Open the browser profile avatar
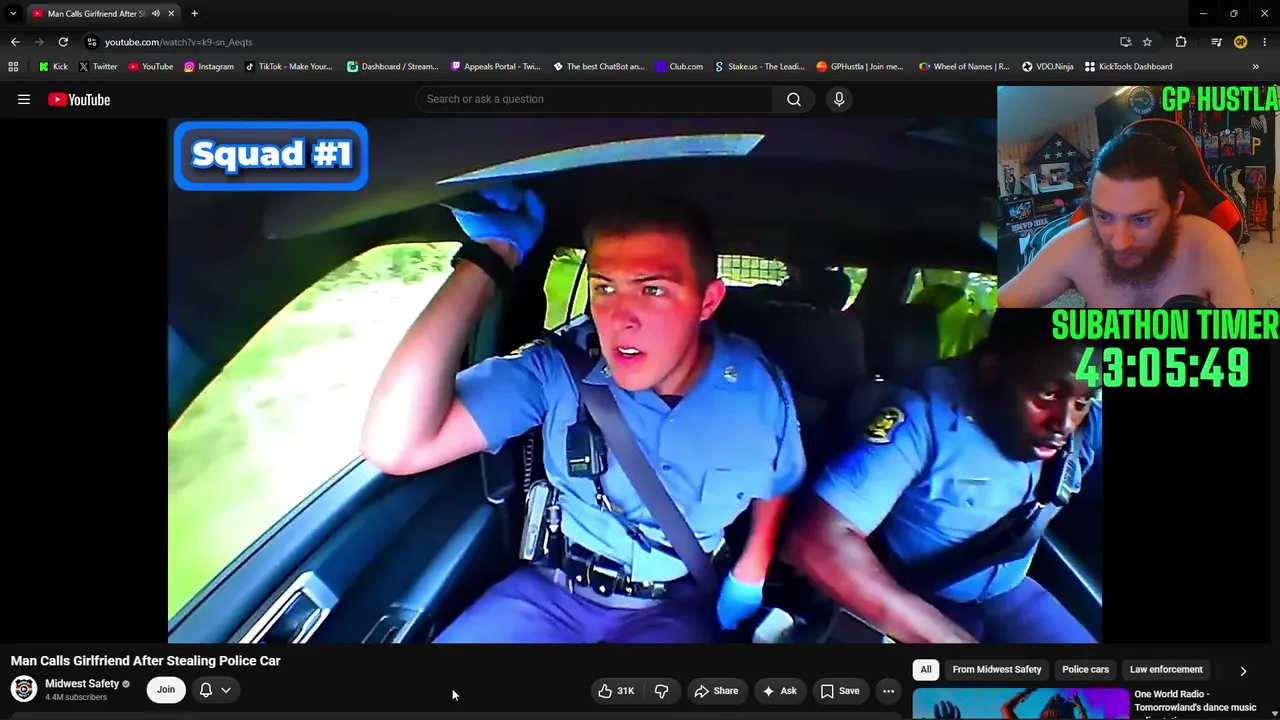 pyautogui.click(x=1240, y=42)
